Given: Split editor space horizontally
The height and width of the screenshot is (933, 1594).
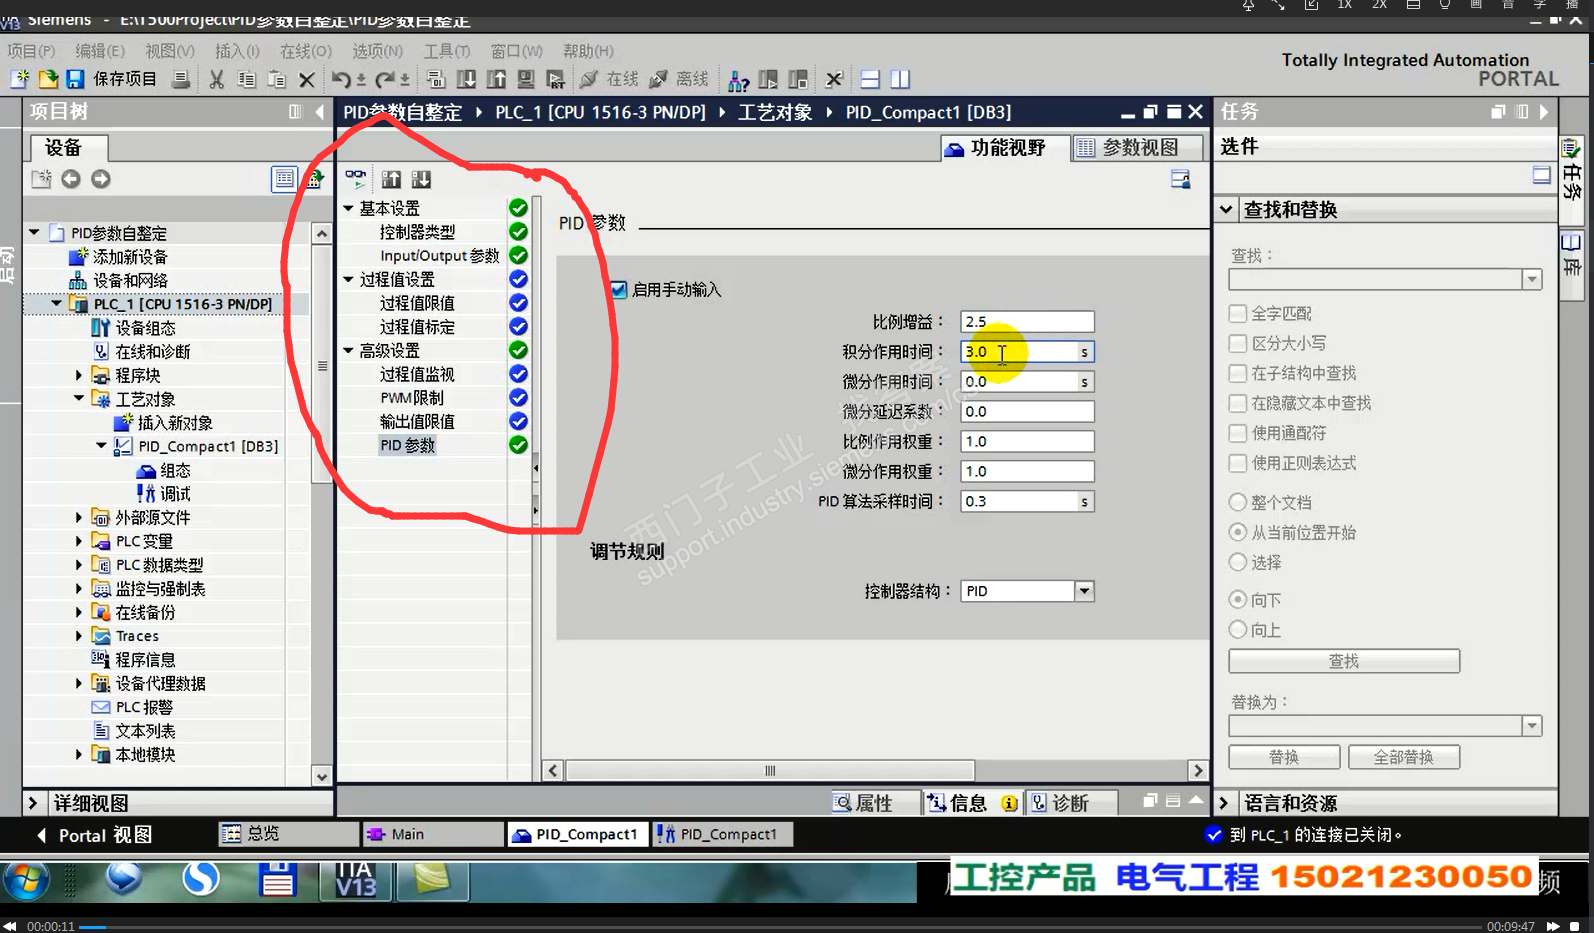Looking at the screenshot, I should [x=870, y=79].
